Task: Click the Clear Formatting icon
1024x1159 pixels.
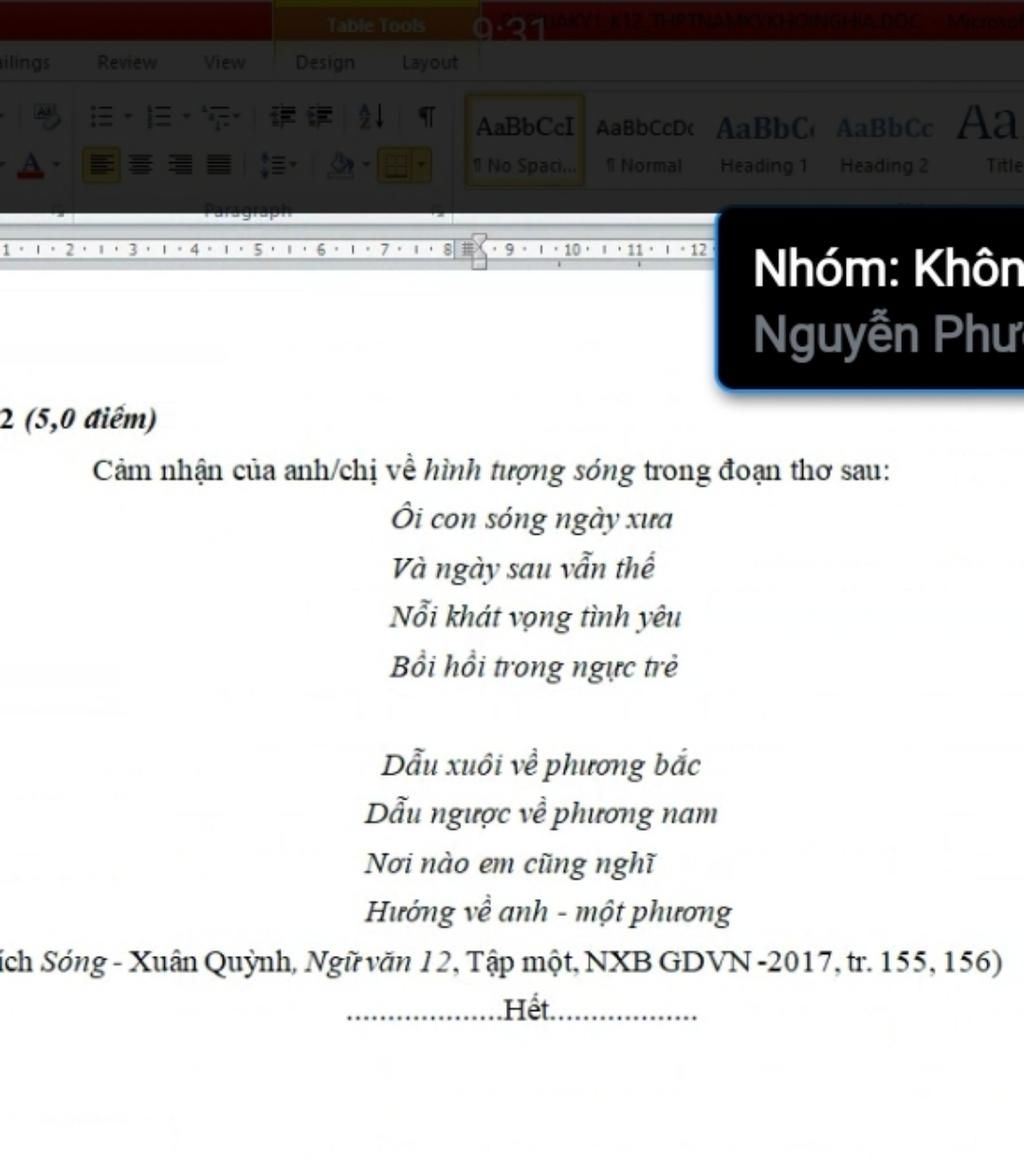Action: (47, 117)
